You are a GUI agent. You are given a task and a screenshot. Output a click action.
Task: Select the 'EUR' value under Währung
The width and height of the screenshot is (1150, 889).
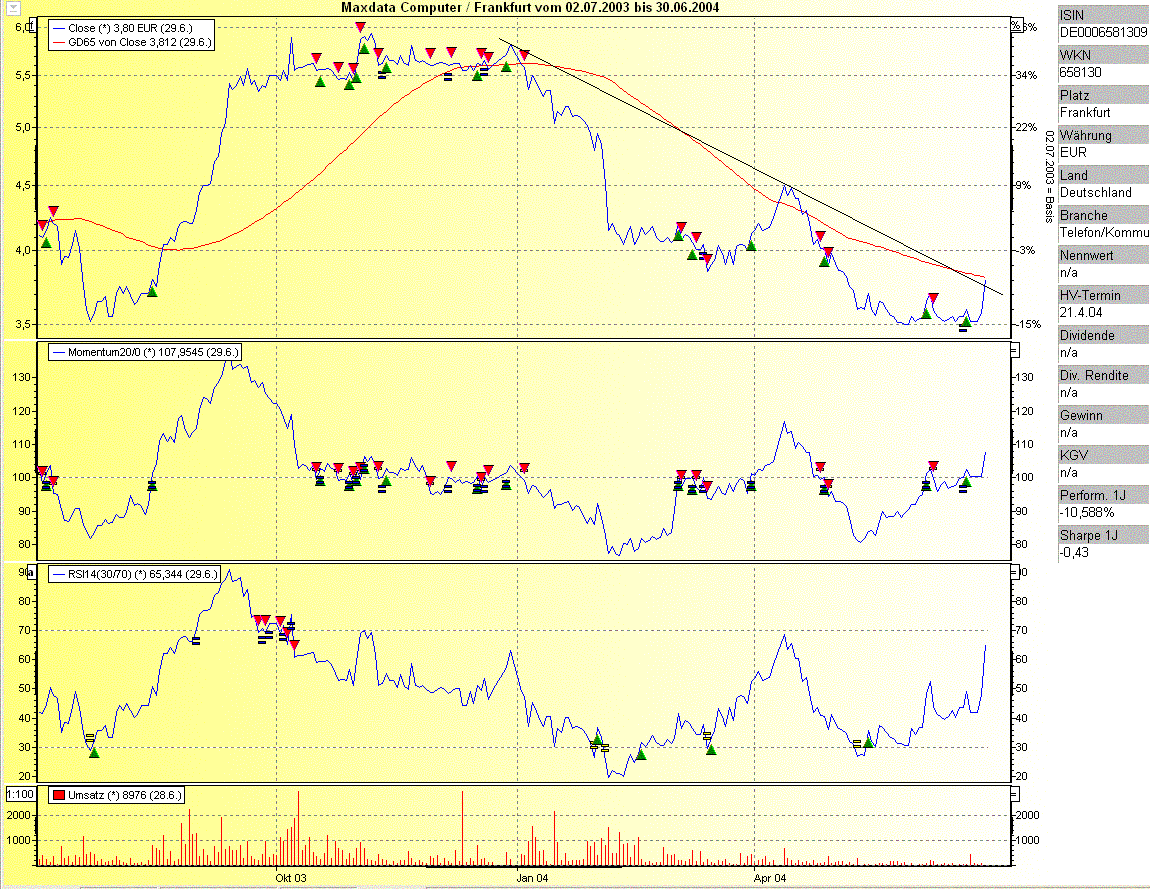[x=1073, y=153]
